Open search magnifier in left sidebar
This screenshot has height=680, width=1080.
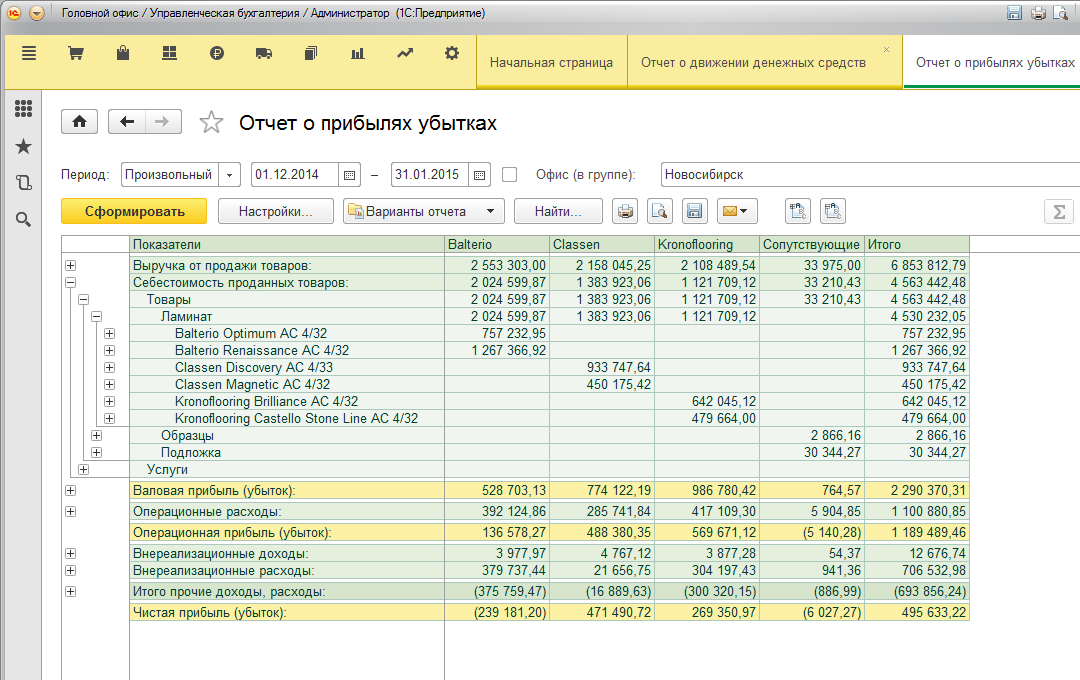[x=23, y=220]
